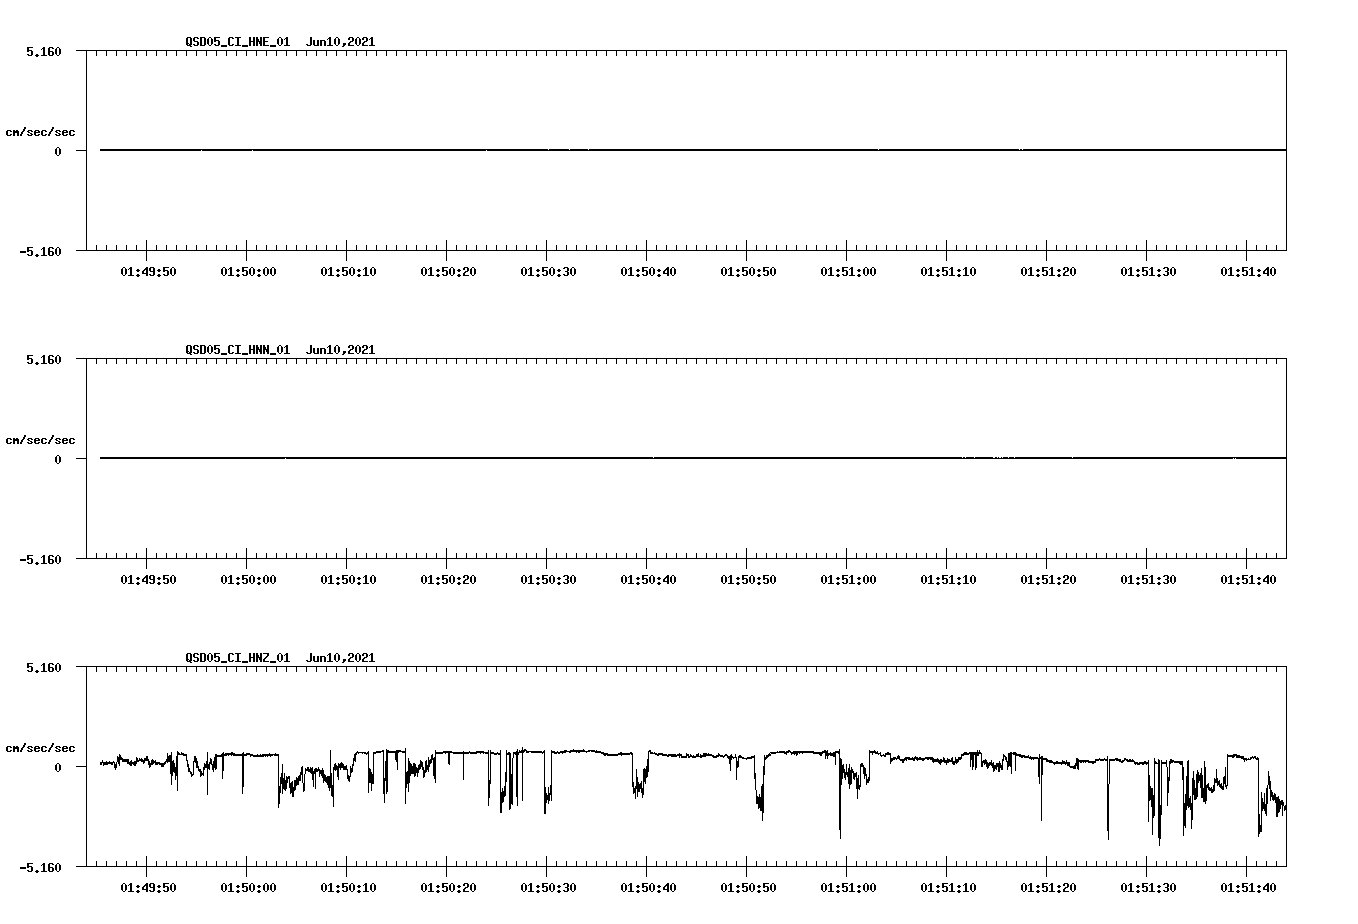Click 01:49:50 time label under HNN plot

point(148,579)
